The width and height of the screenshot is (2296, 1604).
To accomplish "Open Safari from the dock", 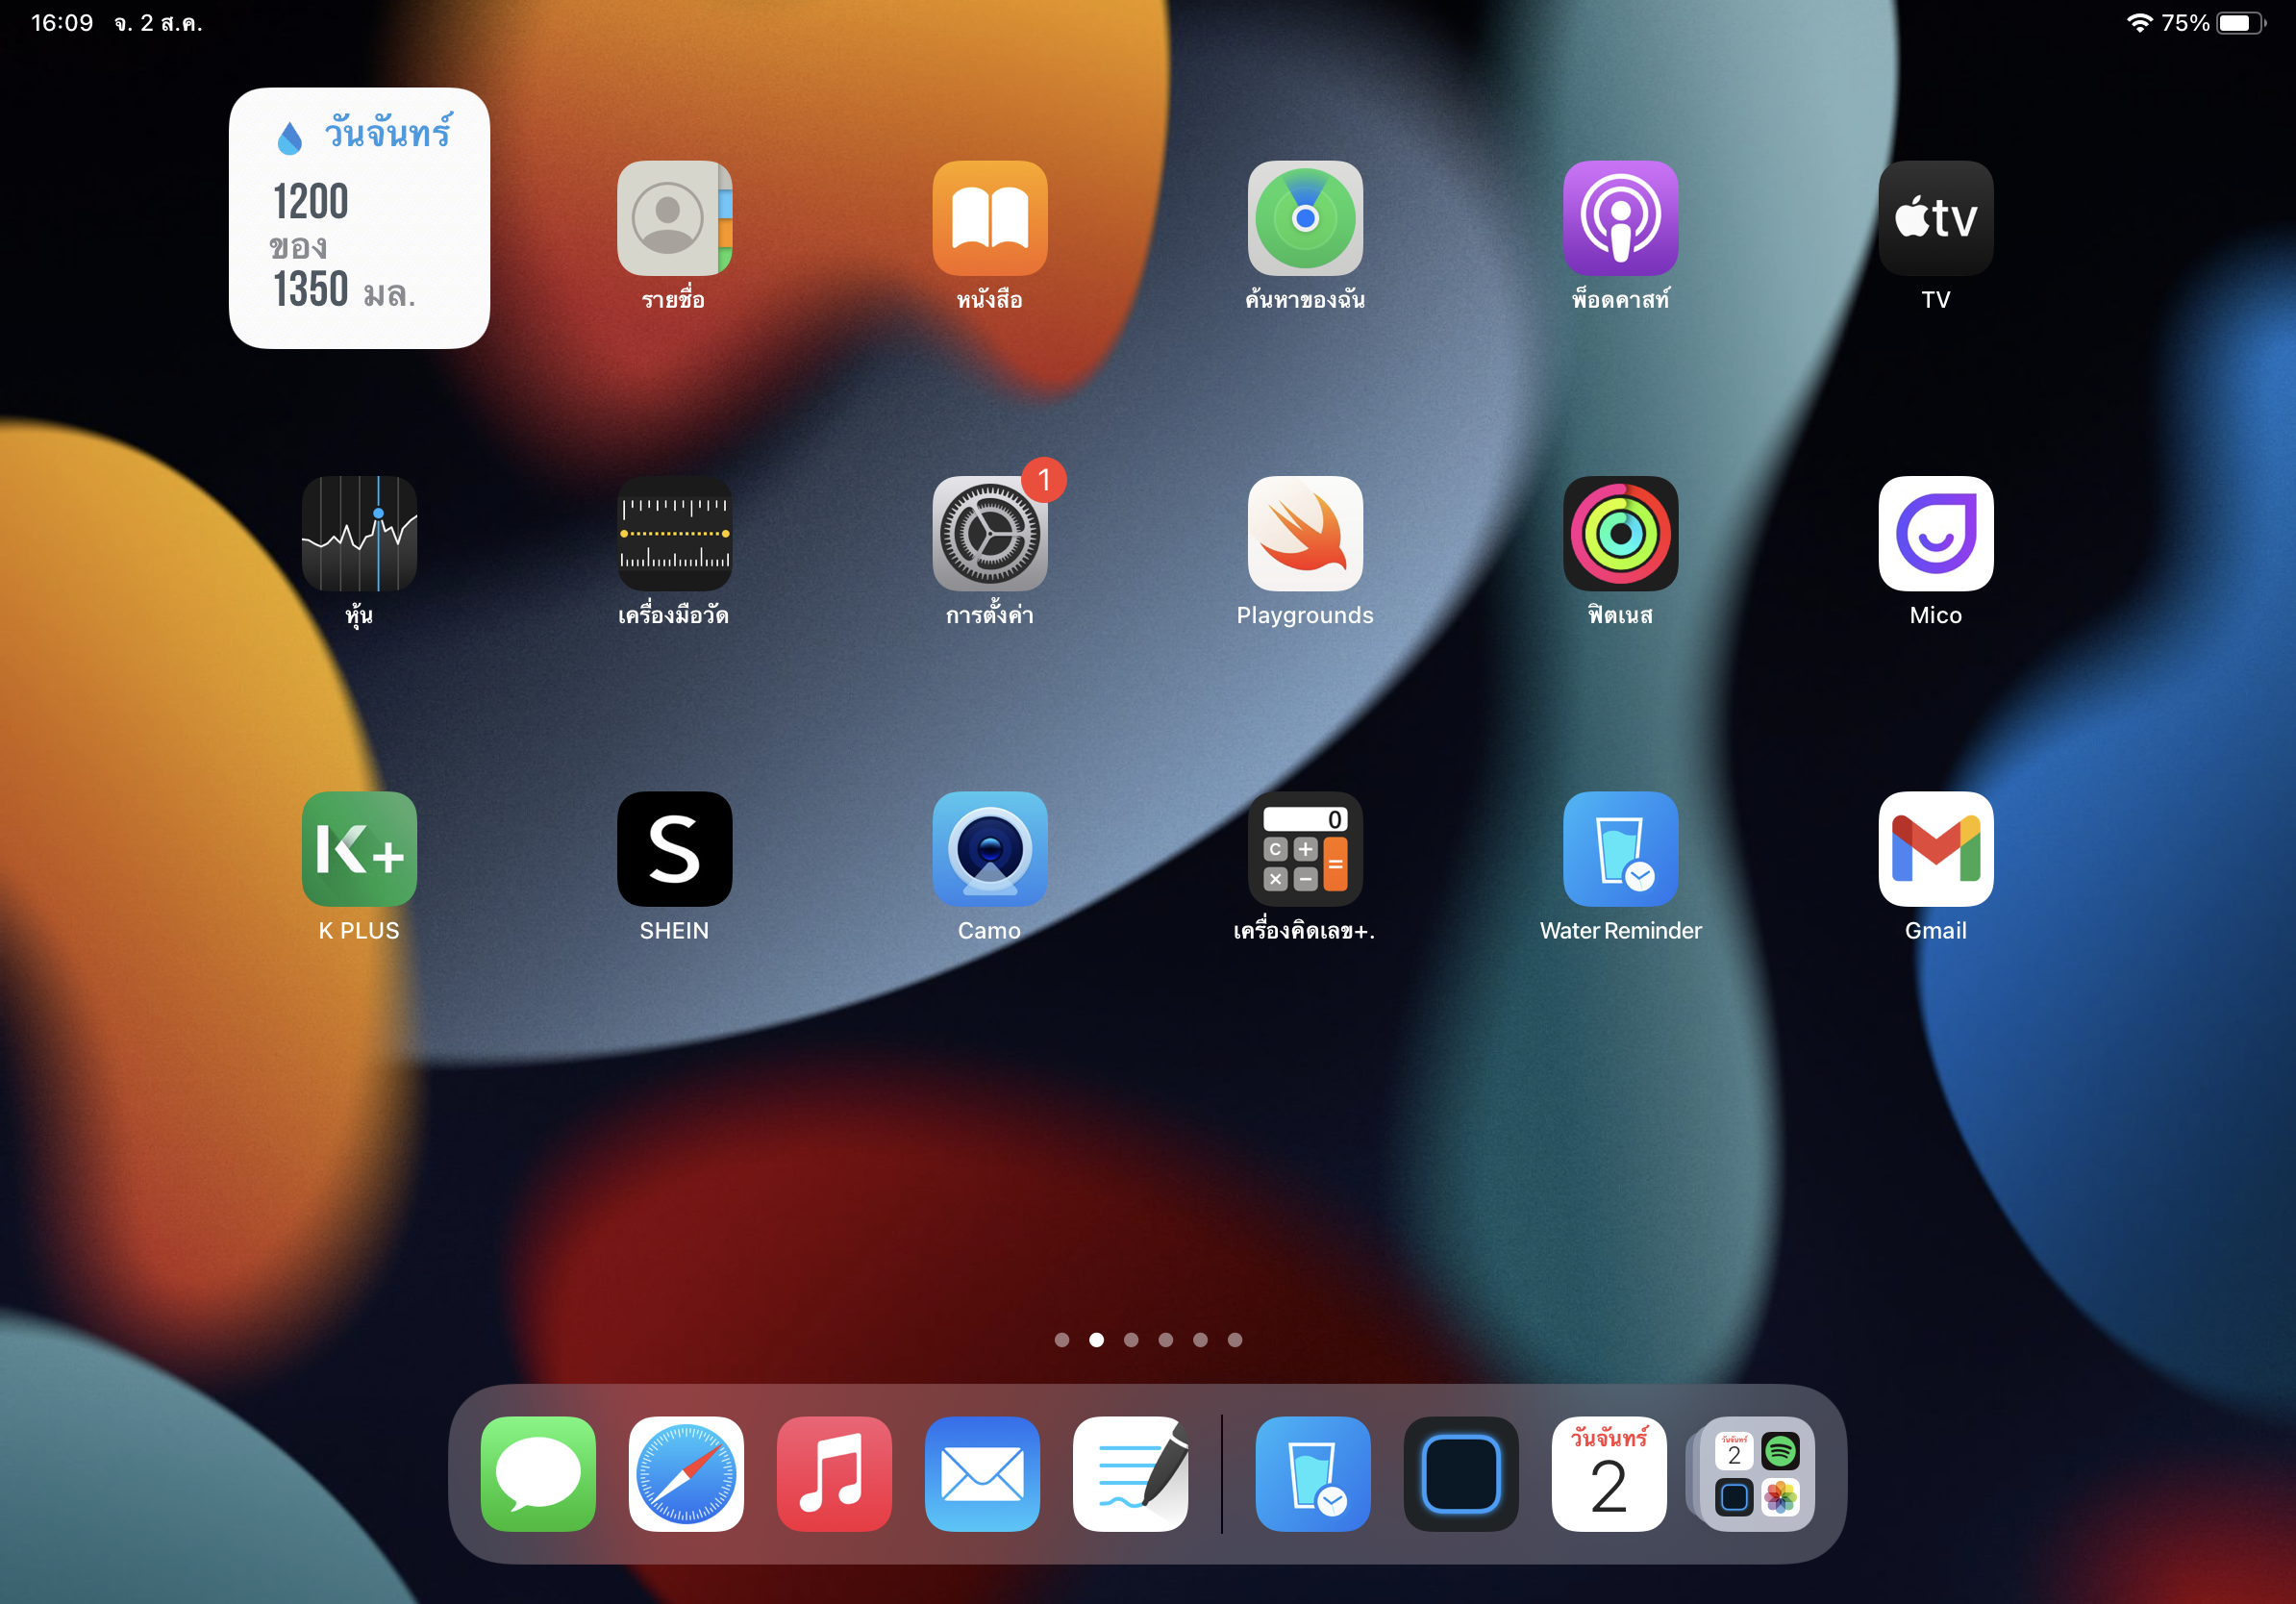I will click(x=686, y=1473).
